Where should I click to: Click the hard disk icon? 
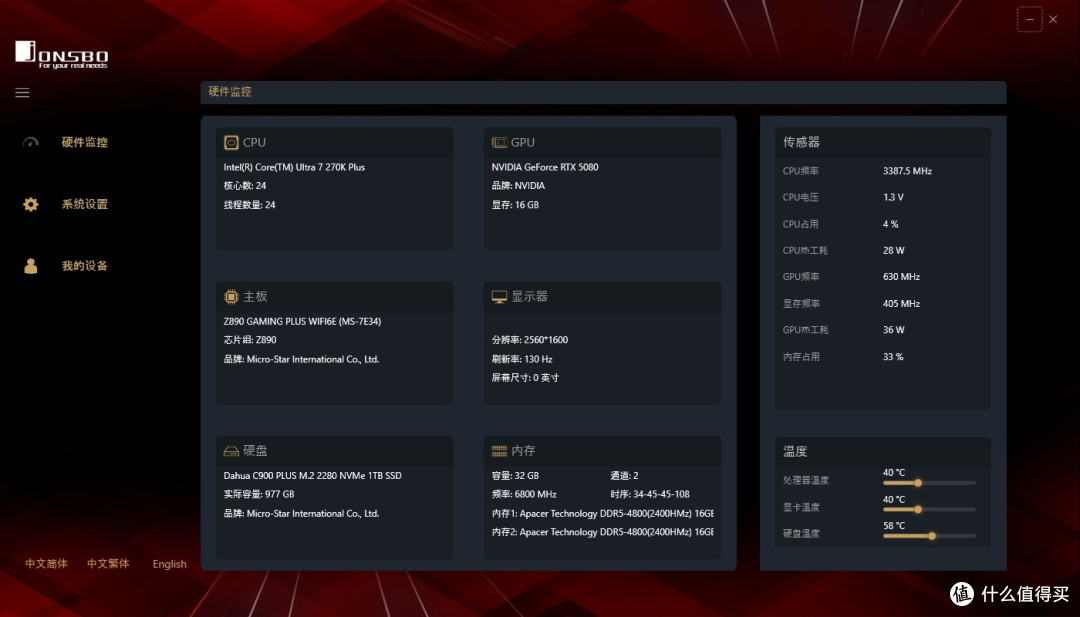(231, 451)
